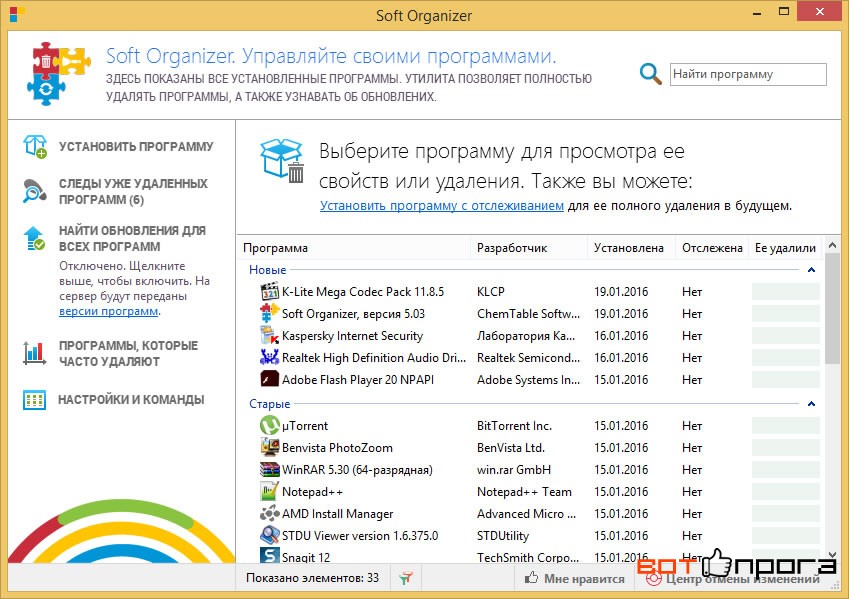Screen dimensions: 849x599
Task: Click Notepad++ Team developer cell
Action: [x=524, y=492]
